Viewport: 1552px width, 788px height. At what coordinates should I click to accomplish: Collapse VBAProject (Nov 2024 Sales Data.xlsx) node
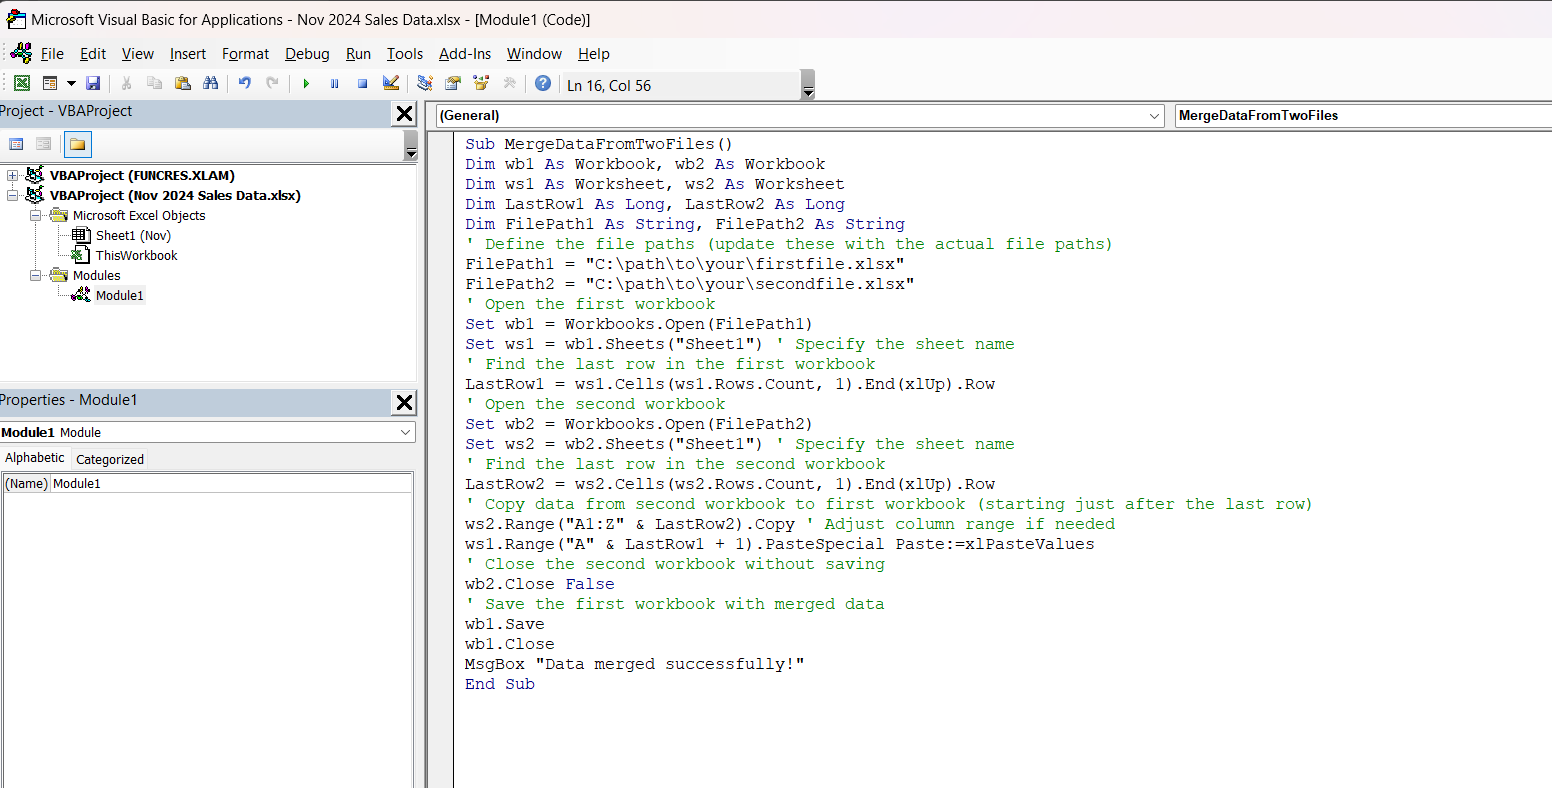[x=12, y=196]
